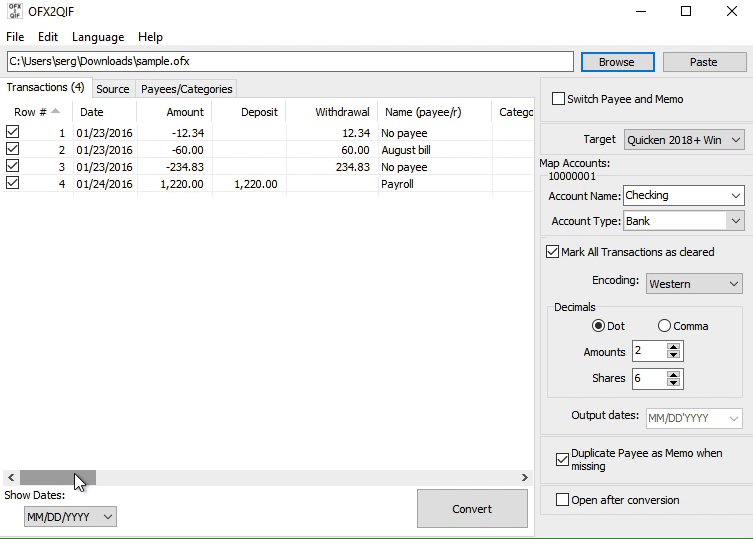The width and height of the screenshot is (753, 539).
Task: Toggle Mark All Transactions as cleared
Action: 552,252
